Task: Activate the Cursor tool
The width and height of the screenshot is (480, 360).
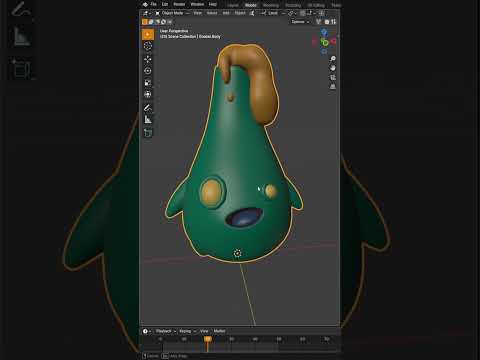Action: pos(148,46)
